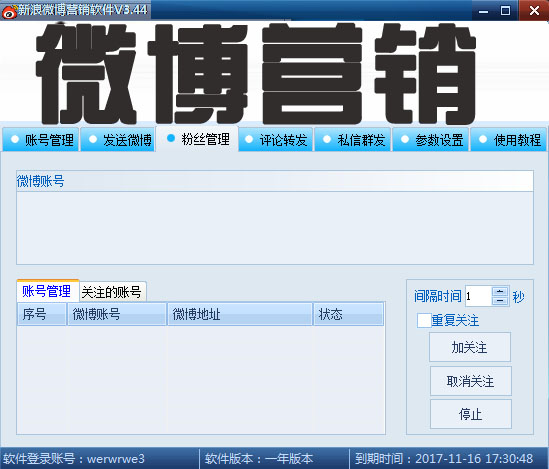Go to the 私信群发 tab
Image resolution: width=549 pixels, height=469 pixels.
353,140
